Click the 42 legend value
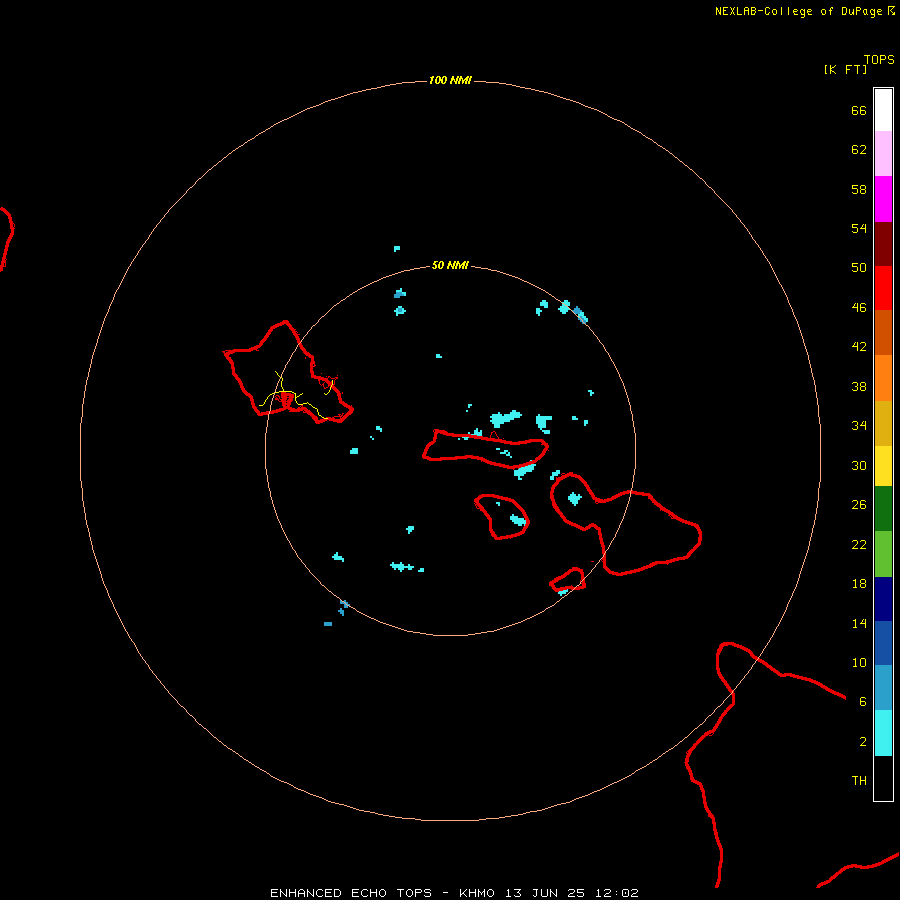The image size is (900, 900). tap(859, 347)
